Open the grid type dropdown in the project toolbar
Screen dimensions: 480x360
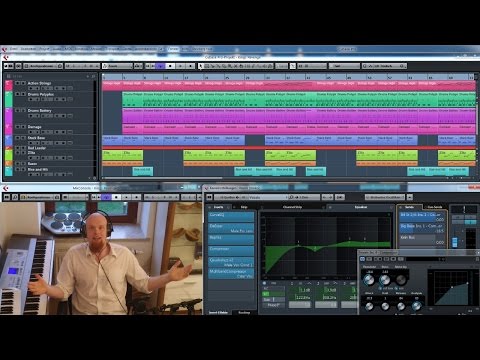344,66
